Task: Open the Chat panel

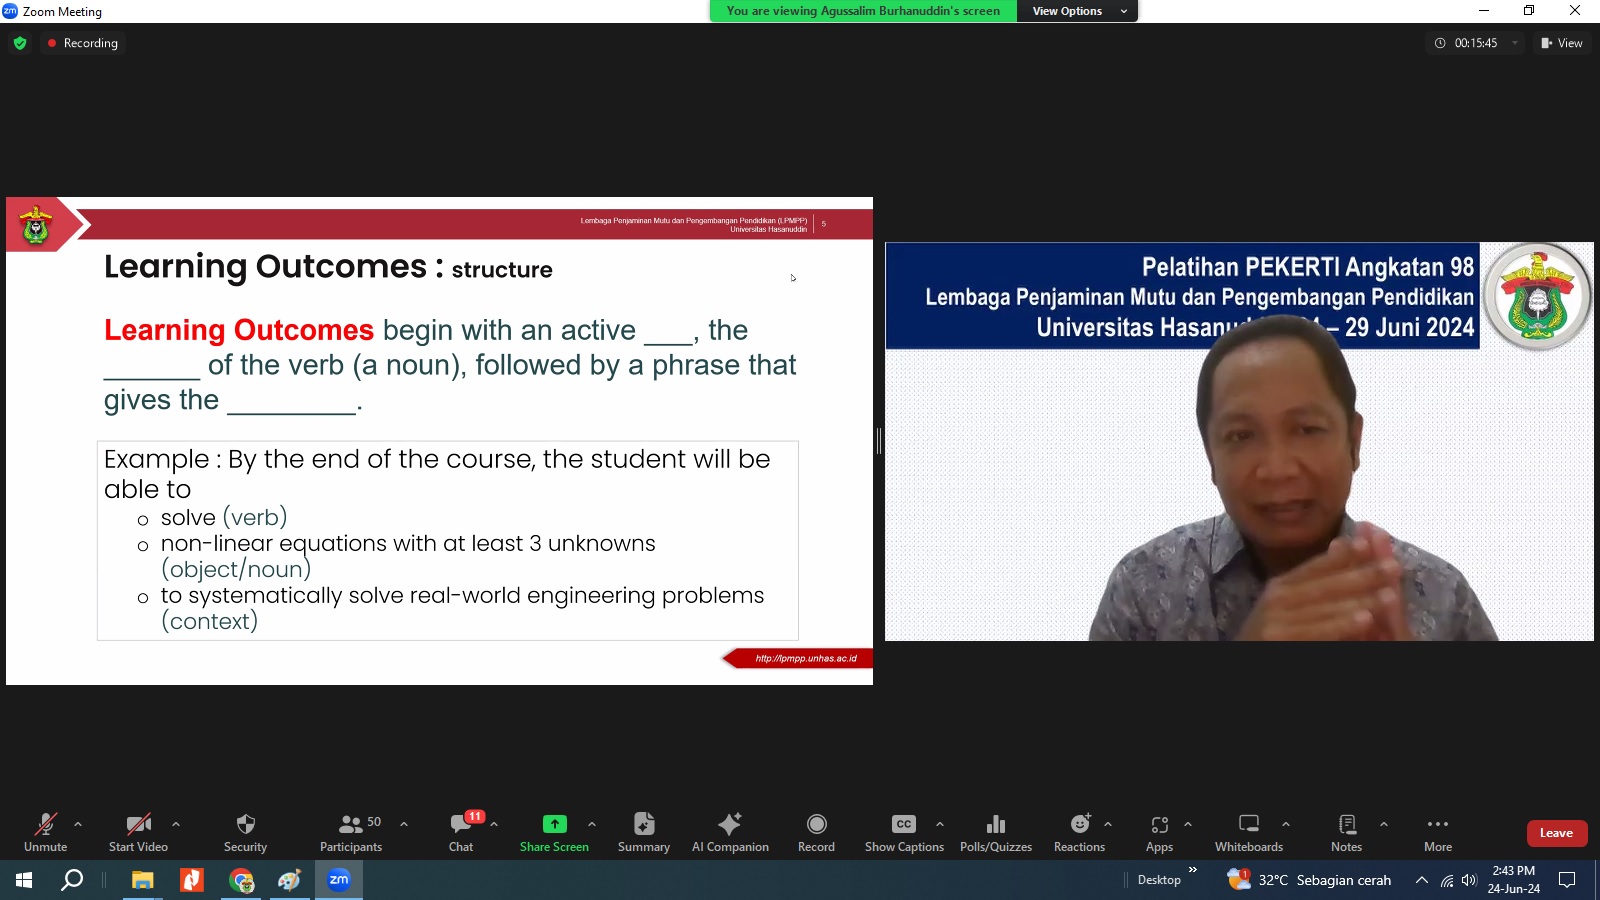Action: [461, 832]
